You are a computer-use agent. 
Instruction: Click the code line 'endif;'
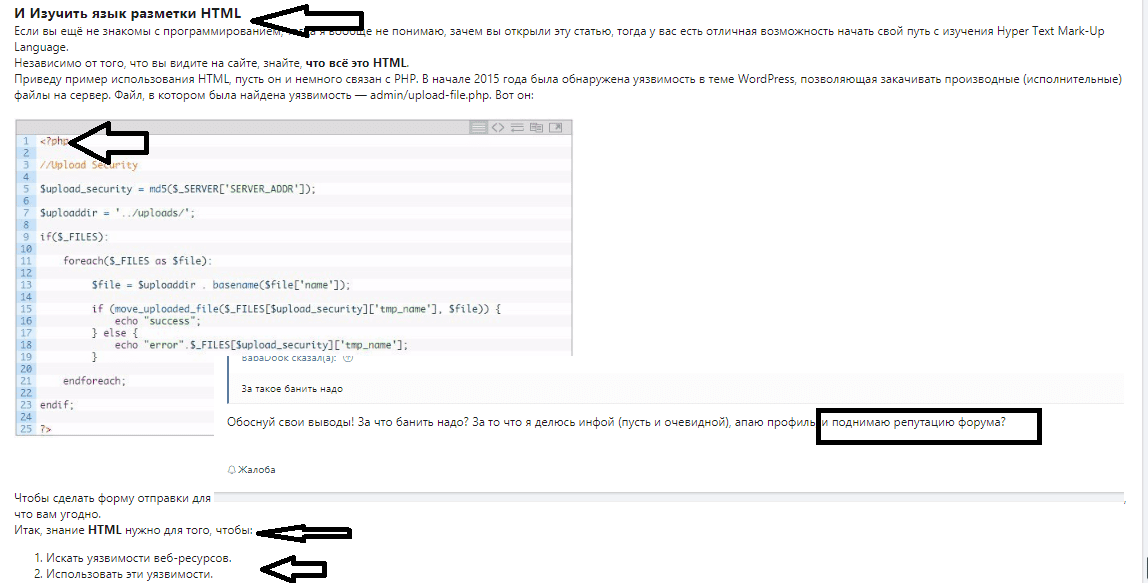[57, 405]
